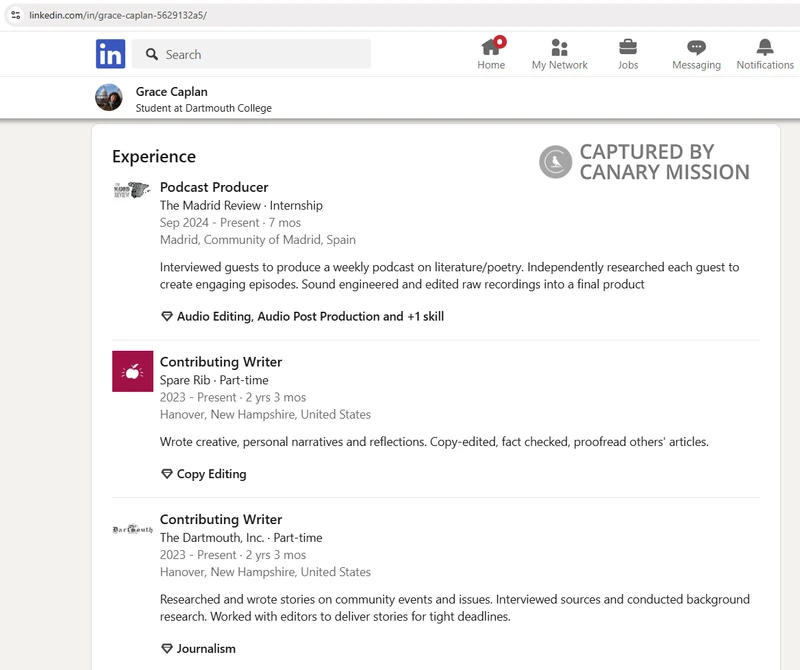Check the Notifications bell icon
Viewport: 800px width, 670px height.
coord(765,47)
